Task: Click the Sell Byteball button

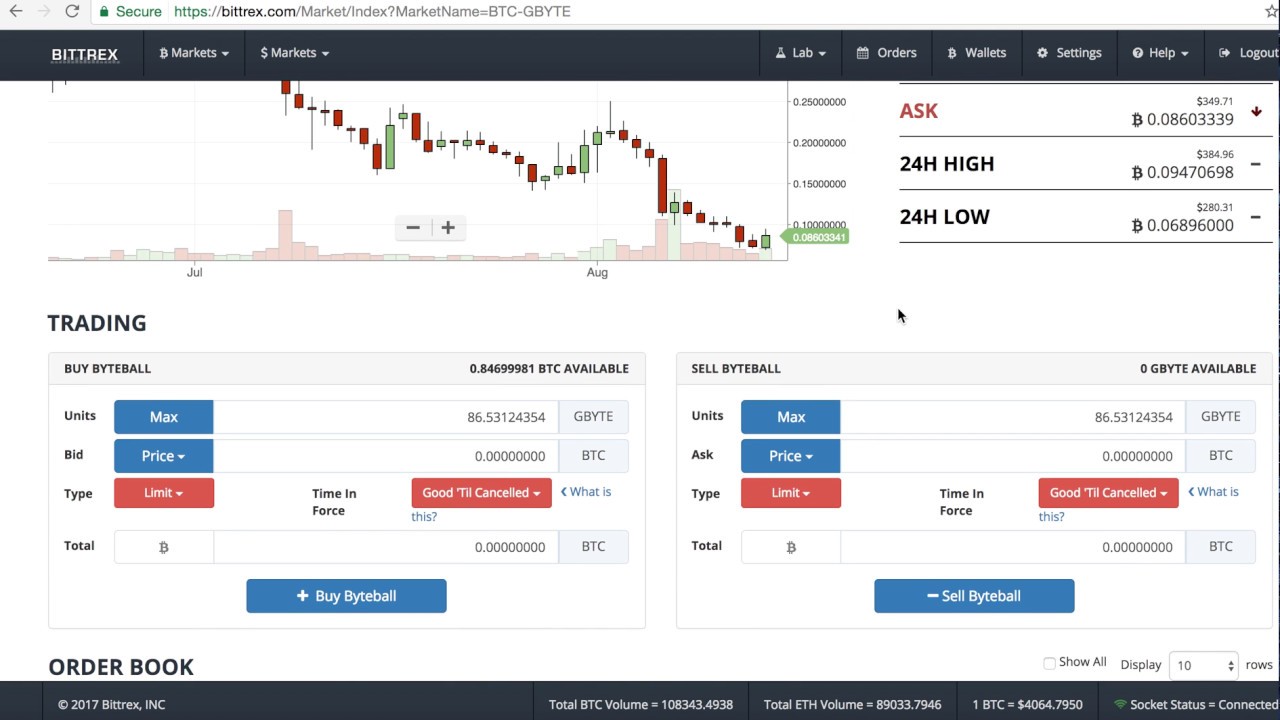Action: [x=974, y=596]
